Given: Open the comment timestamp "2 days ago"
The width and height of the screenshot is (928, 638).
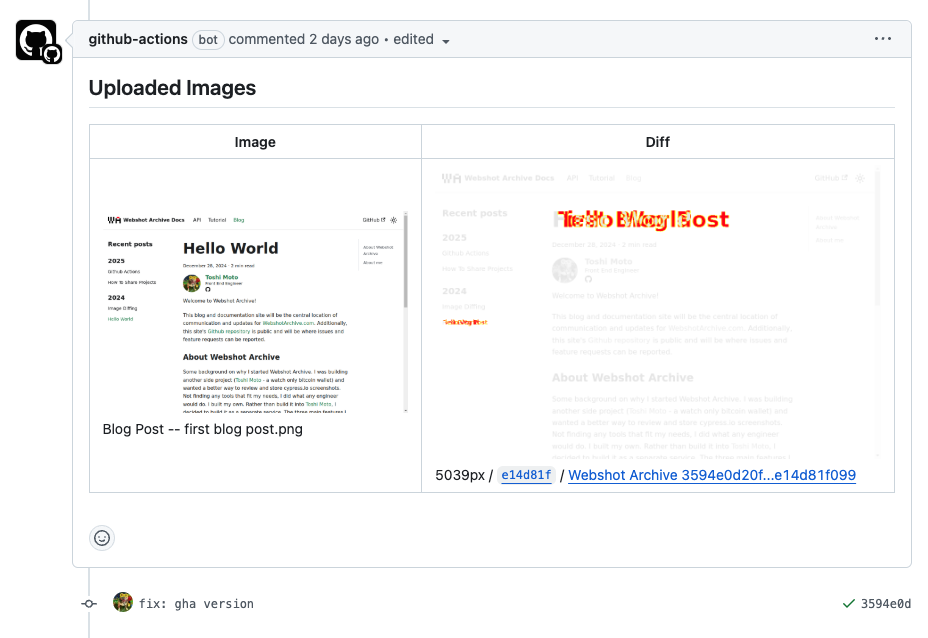Looking at the screenshot, I should tap(344, 39).
